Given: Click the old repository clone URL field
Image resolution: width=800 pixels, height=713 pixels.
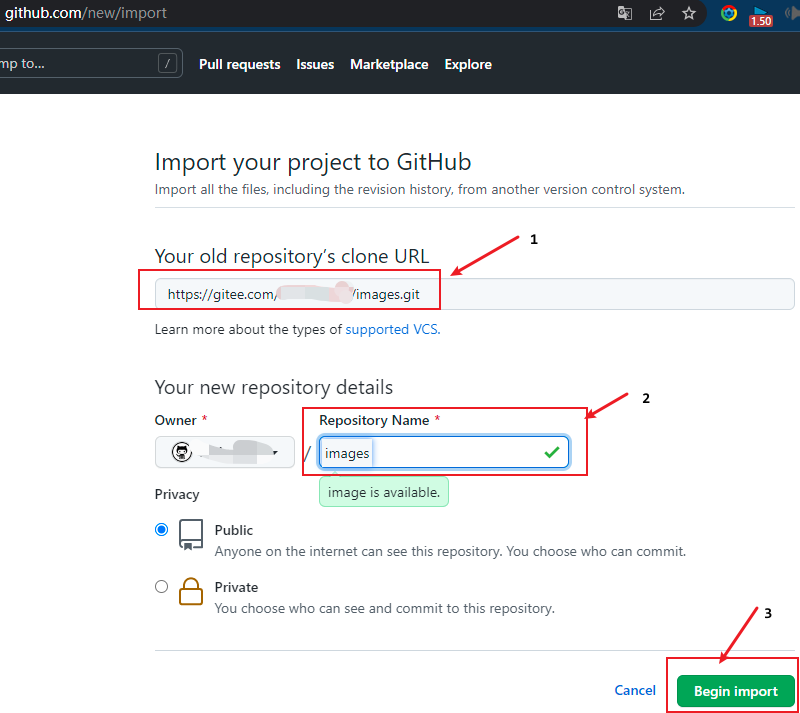Looking at the screenshot, I should point(474,294).
